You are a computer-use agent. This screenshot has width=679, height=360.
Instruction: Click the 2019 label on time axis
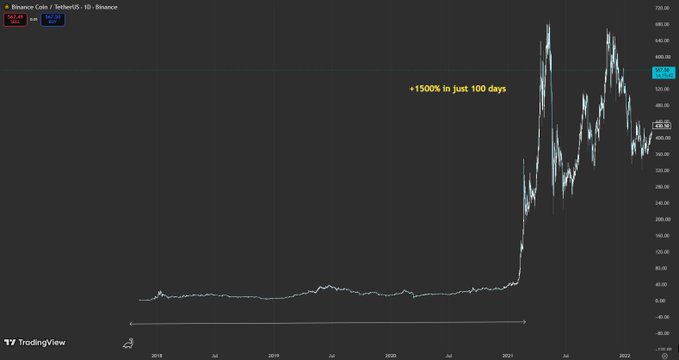coord(273,355)
